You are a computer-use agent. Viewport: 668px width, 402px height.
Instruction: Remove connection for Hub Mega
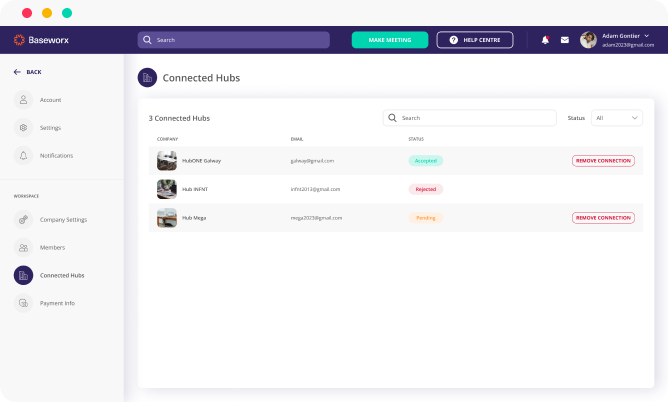[x=603, y=218]
